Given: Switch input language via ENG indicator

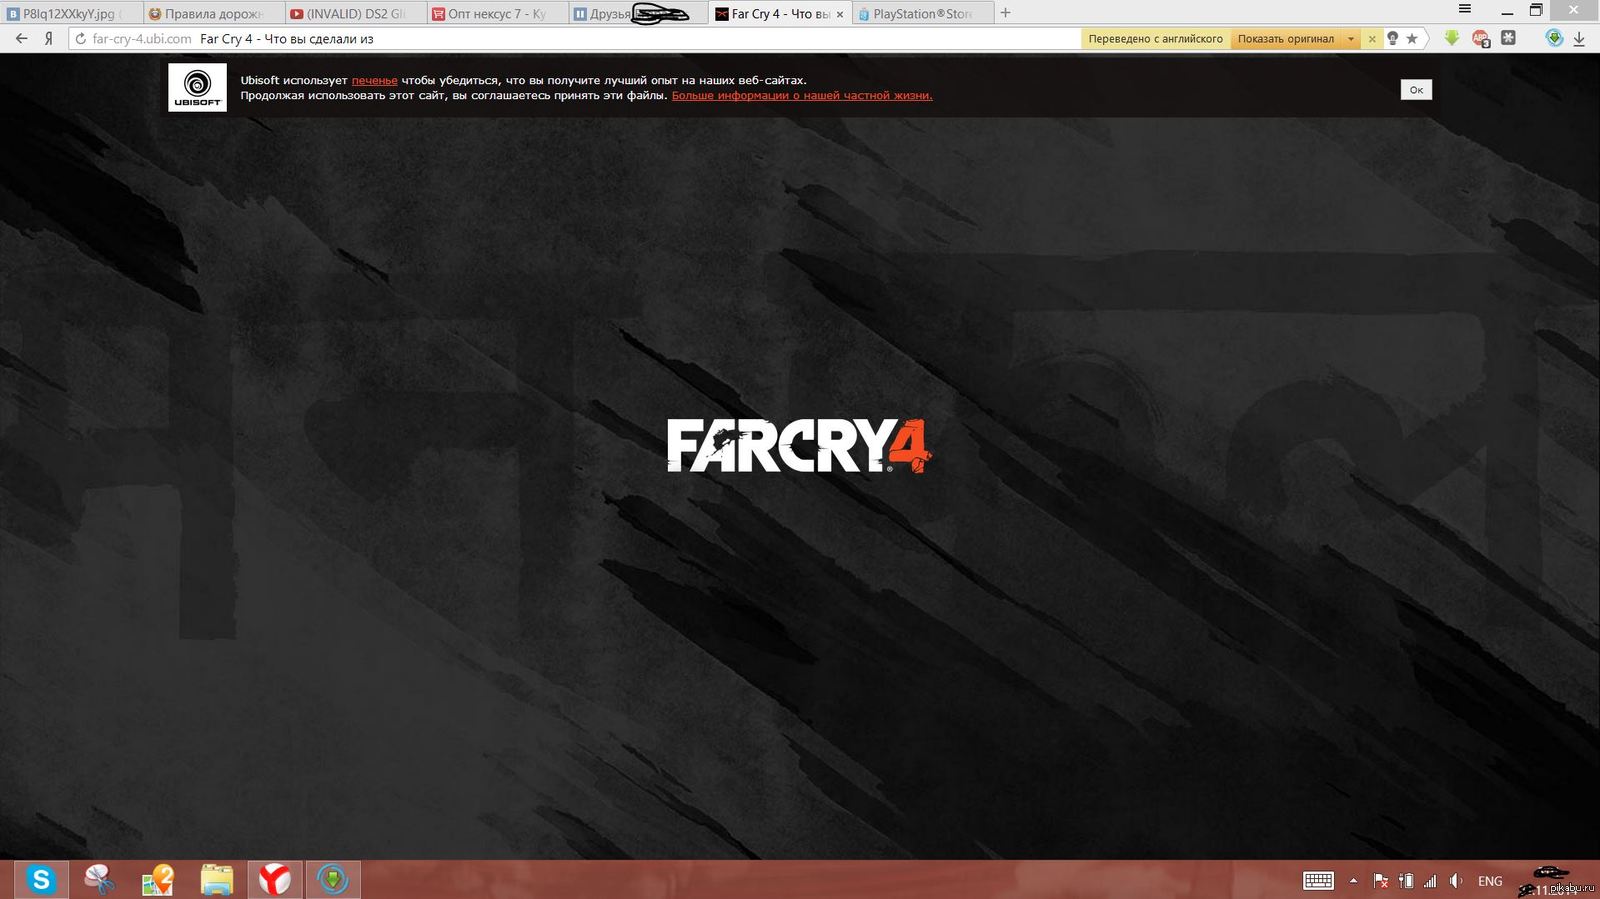Looking at the screenshot, I should pos(1490,881).
